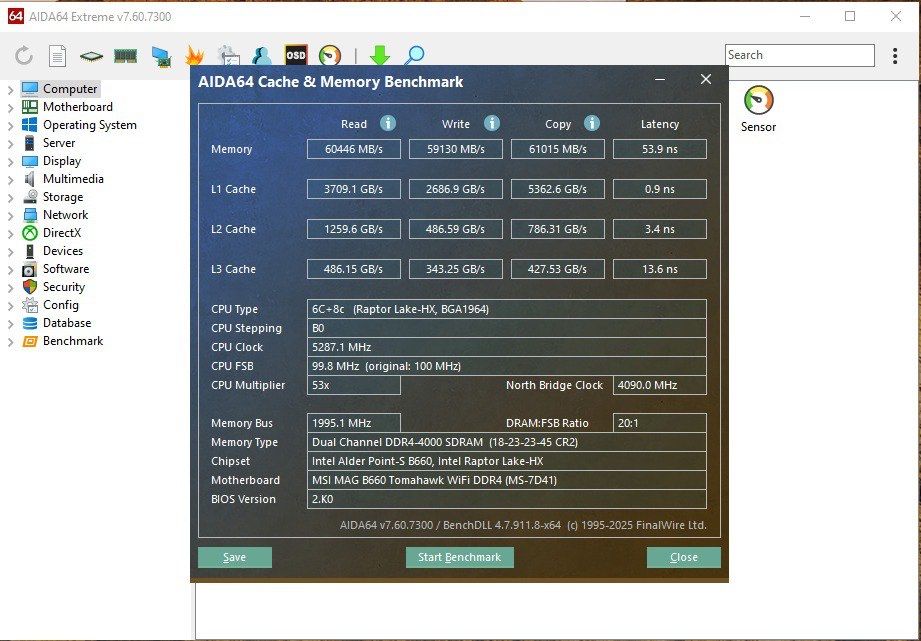Screen dimensions: 921x641
Task: Click Devices in the tree
Action: click(63, 251)
